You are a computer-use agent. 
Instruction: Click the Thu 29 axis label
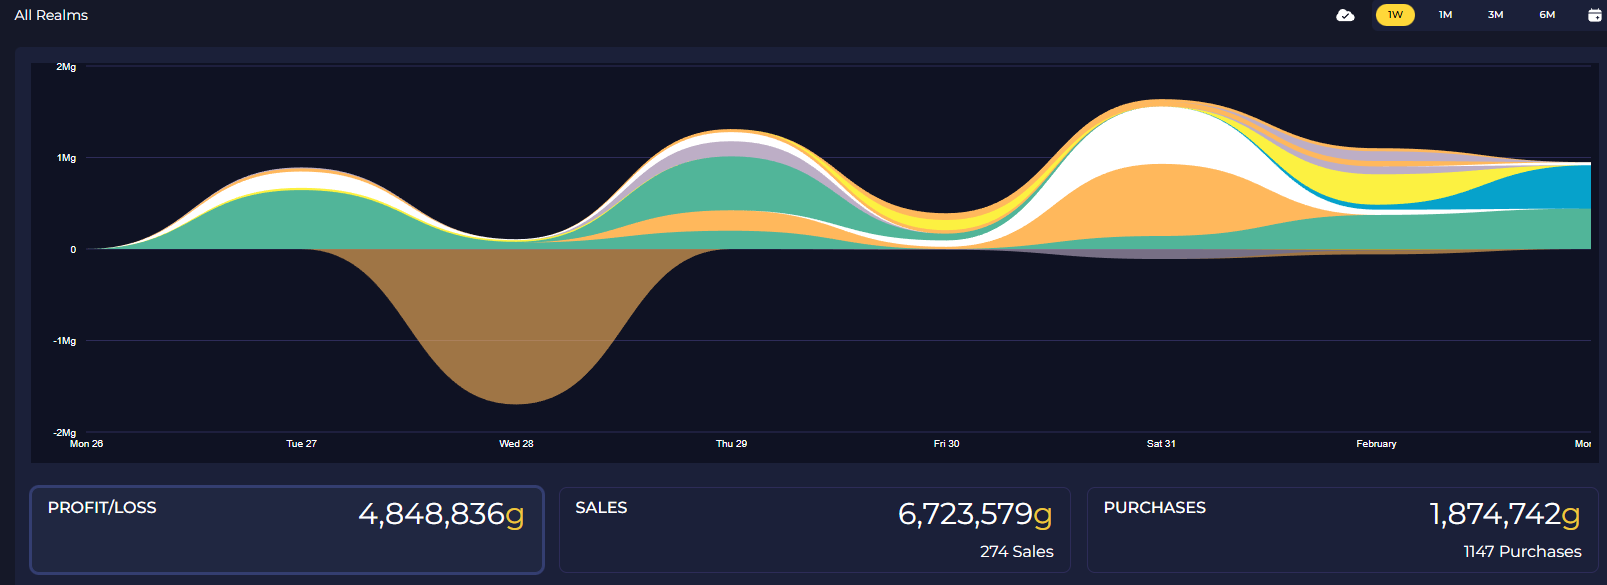click(731, 444)
